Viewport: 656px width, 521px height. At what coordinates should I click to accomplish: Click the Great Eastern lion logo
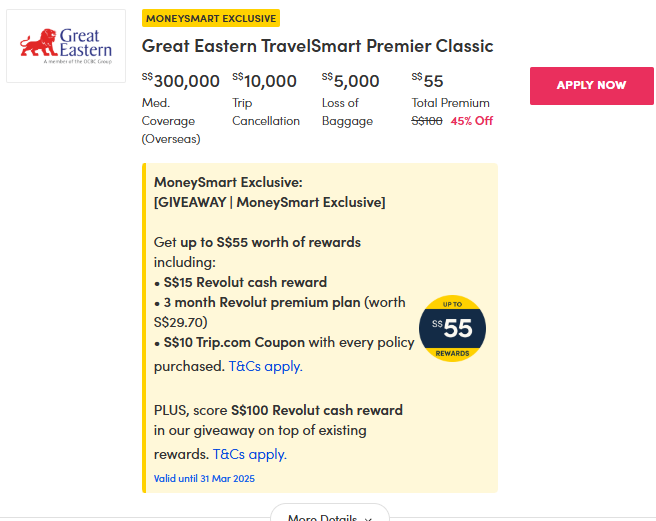click(x=65, y=46)
